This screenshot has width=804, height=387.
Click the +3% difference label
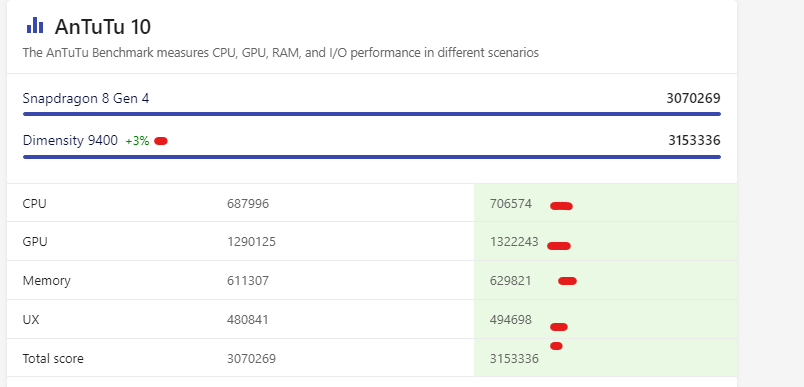coord(137,141)
